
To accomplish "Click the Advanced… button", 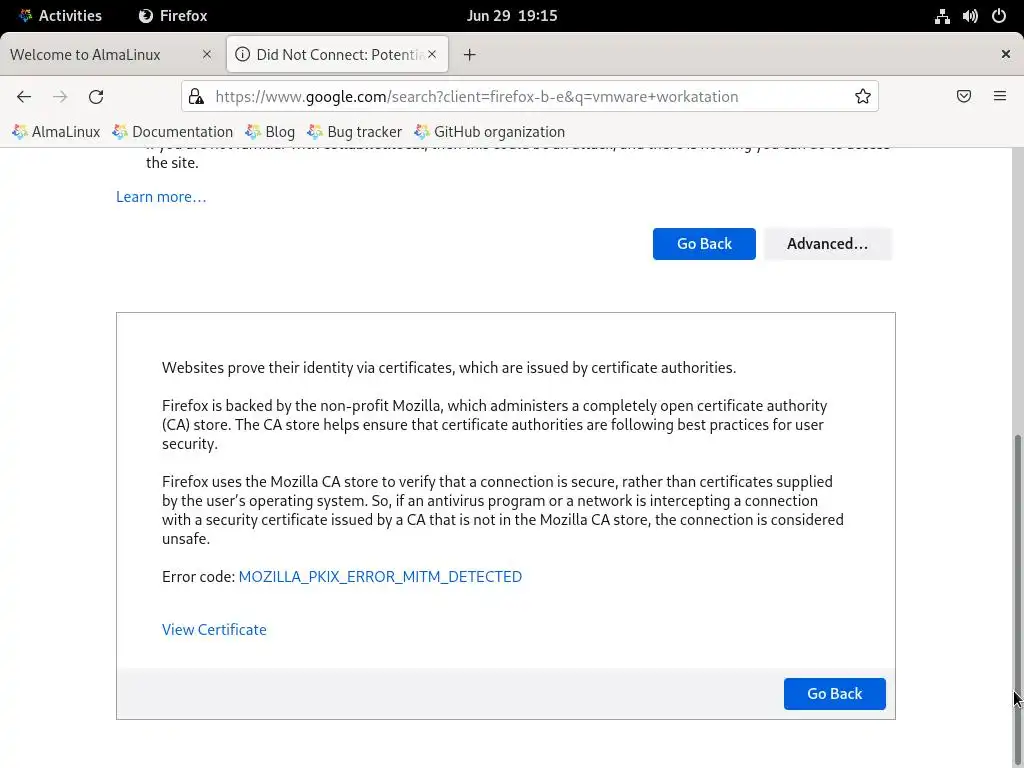I will 827,244.
